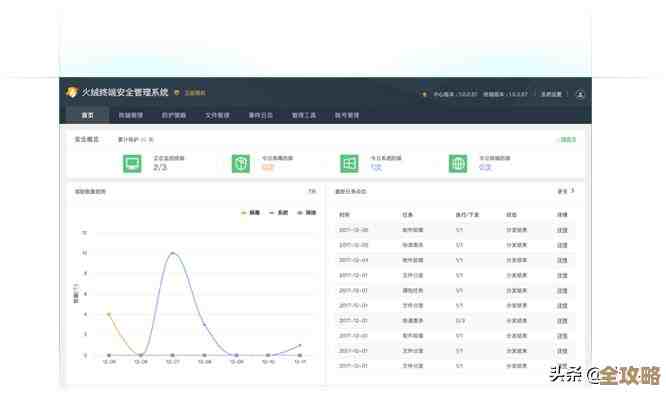Open the 管理工具 tab

(304, 115)
